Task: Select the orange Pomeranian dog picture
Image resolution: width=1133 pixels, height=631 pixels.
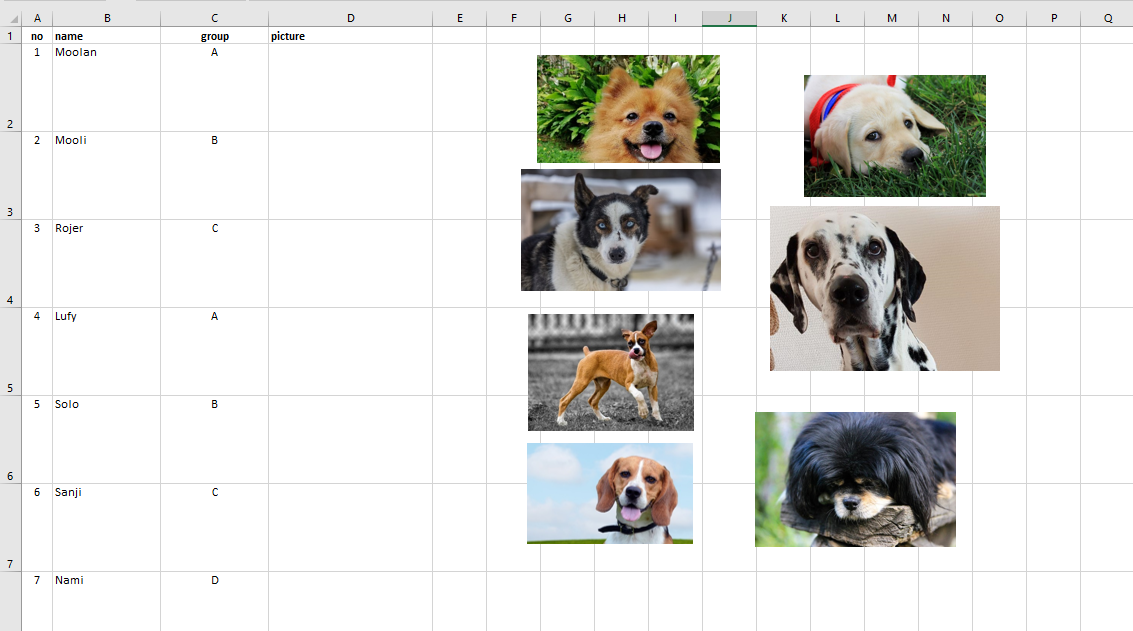Action: pos(628,109)
